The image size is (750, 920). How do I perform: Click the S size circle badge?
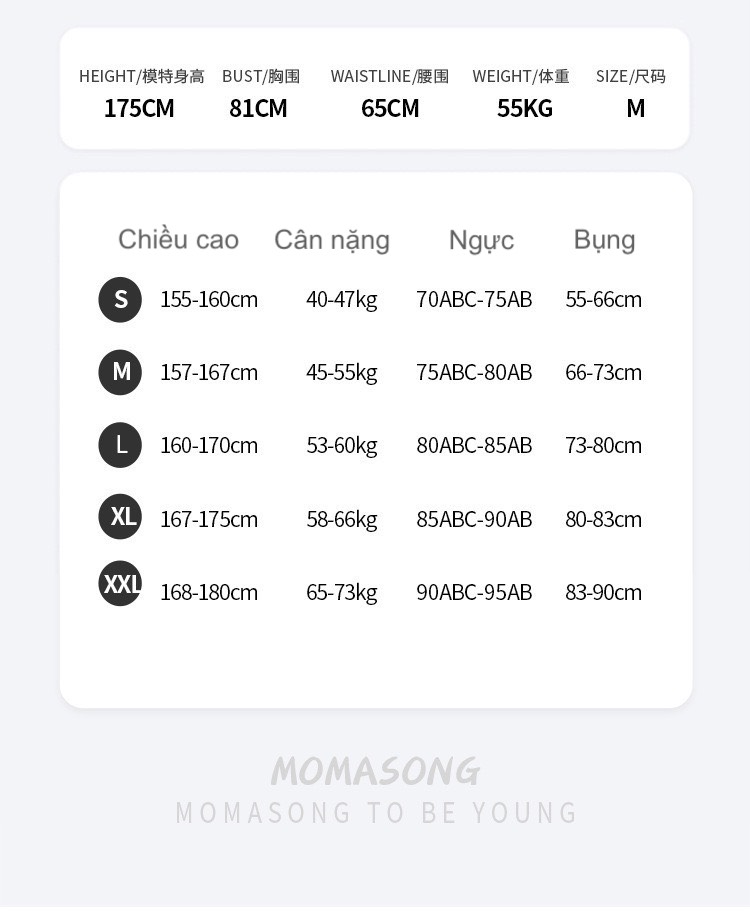[120, 299]
